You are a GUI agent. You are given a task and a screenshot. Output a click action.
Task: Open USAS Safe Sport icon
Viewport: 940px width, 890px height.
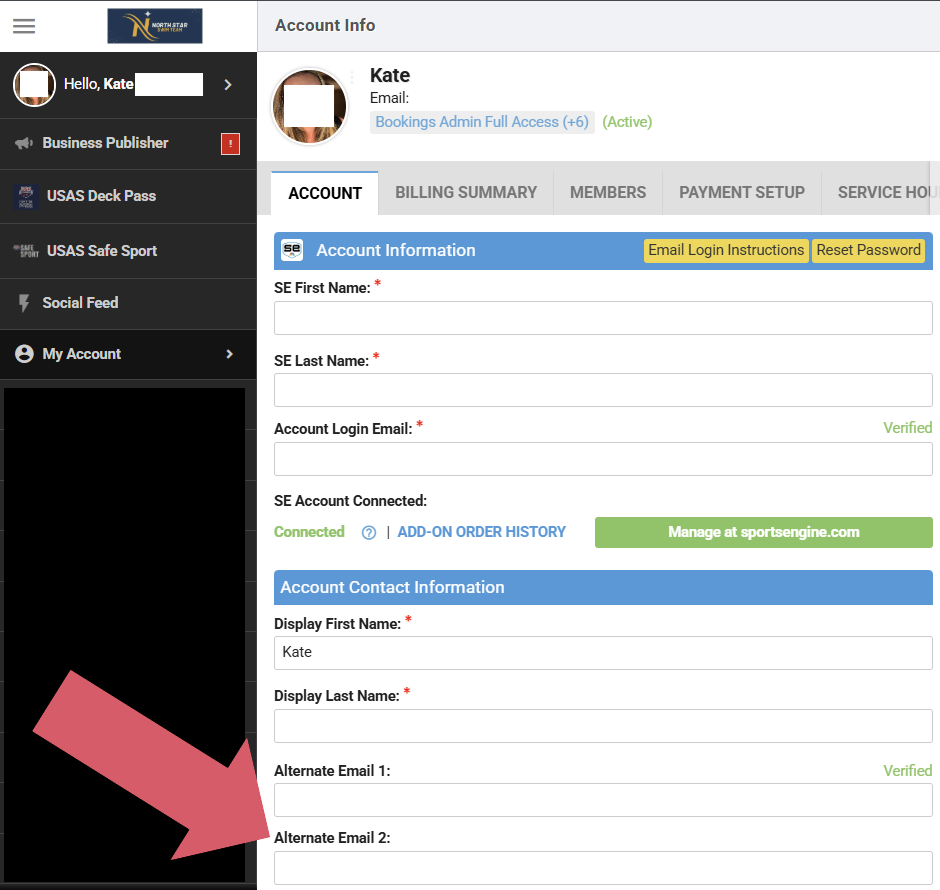click(x=26, y=251)
